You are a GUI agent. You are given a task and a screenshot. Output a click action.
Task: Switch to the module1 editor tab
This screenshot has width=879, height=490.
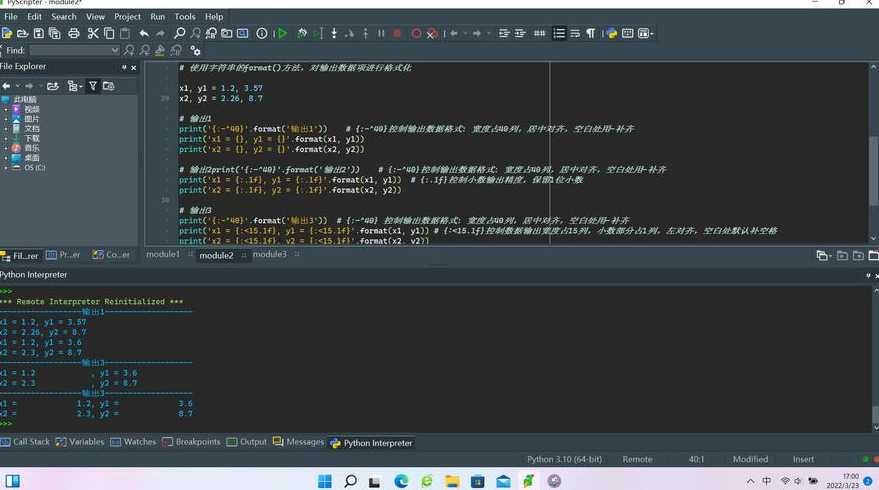163,255
